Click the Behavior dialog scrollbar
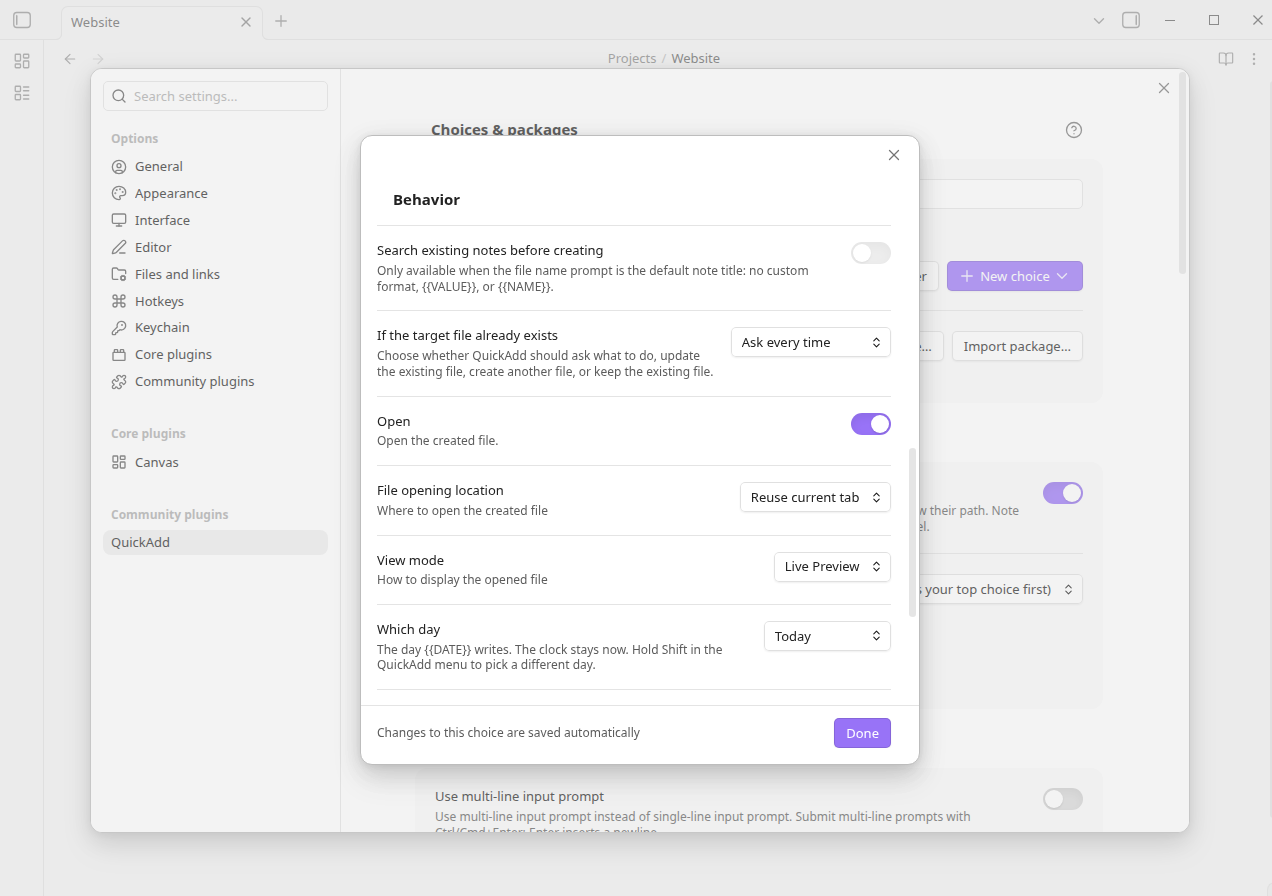The width and height of the screenshot is (1272, 896). pos(912,532)
